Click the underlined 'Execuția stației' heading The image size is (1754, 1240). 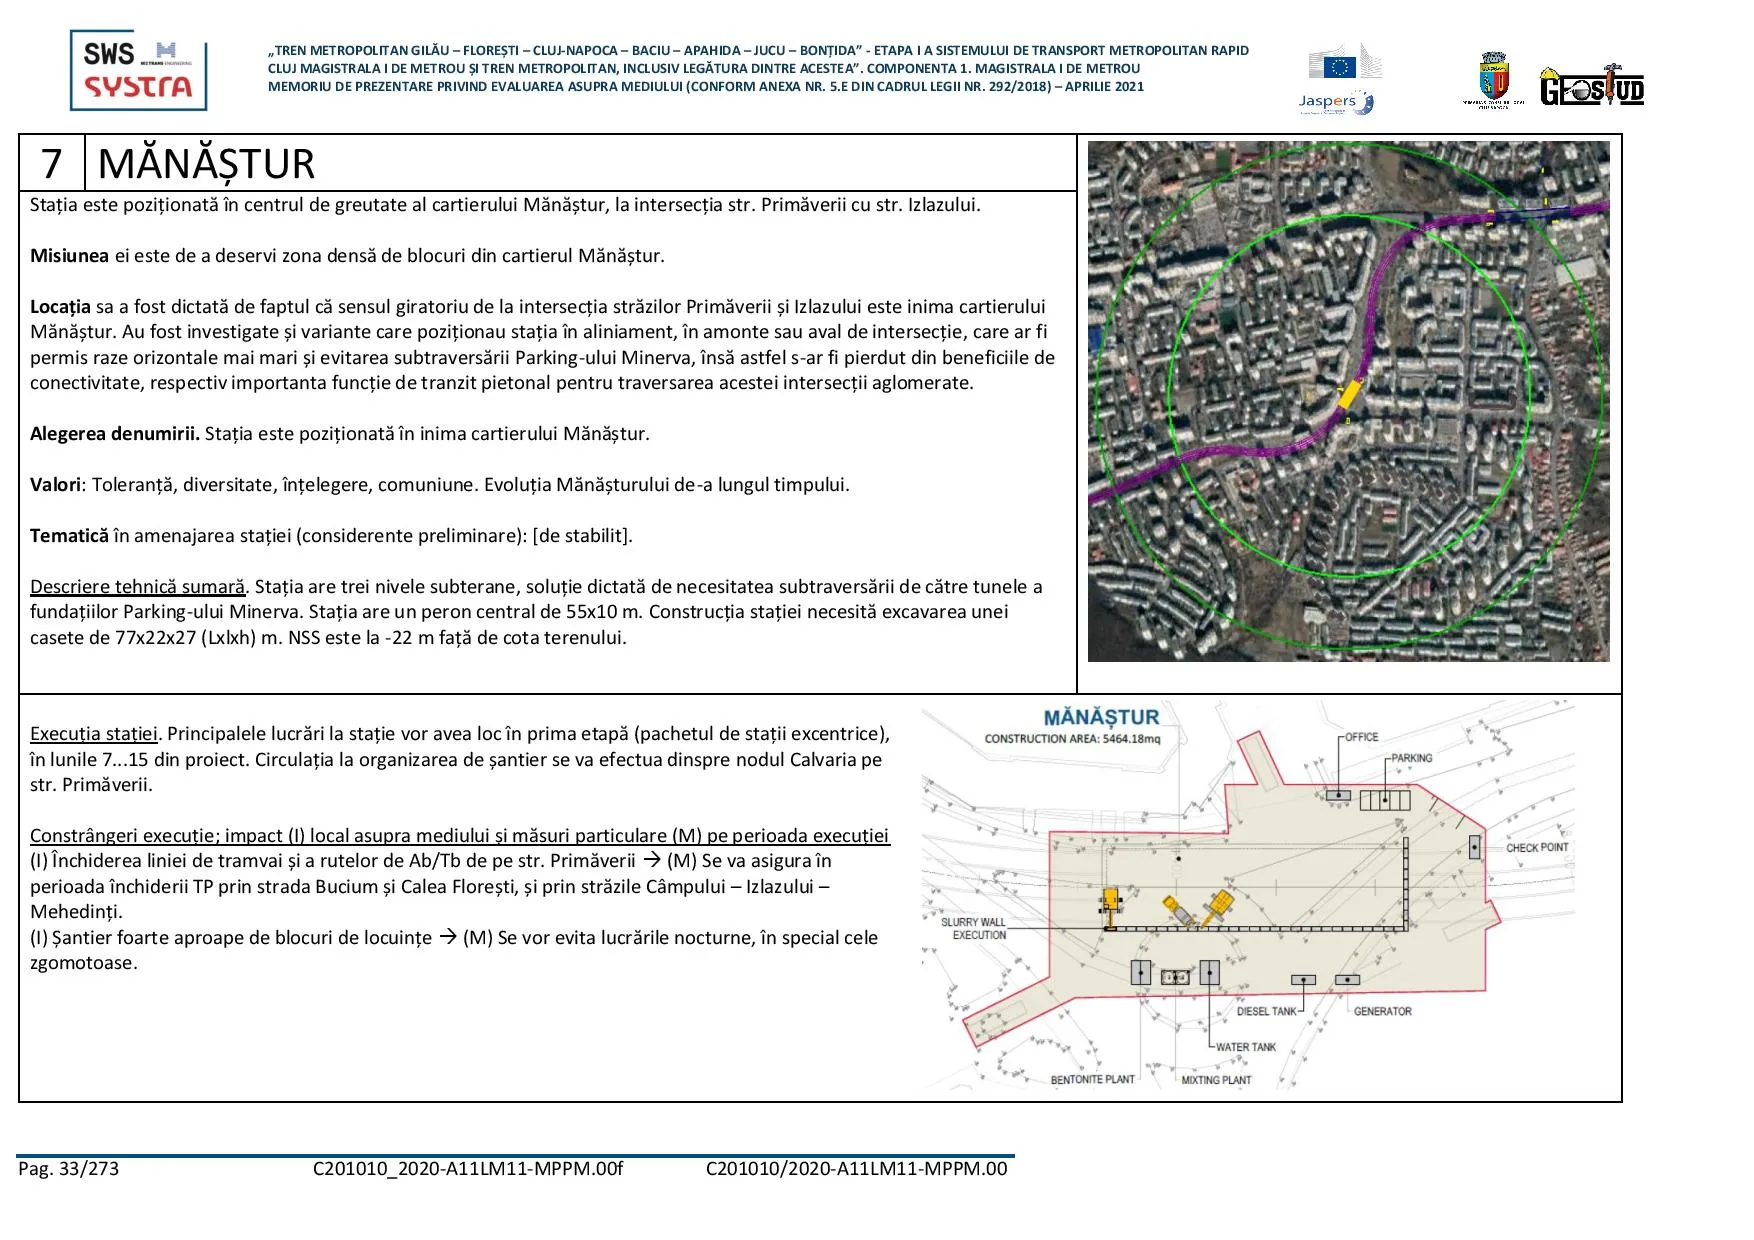94,734
